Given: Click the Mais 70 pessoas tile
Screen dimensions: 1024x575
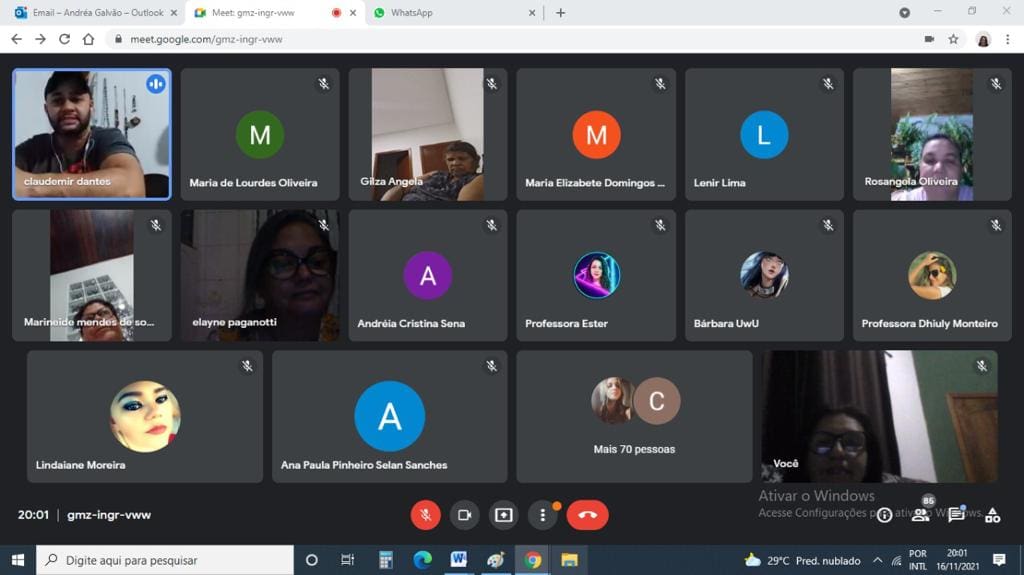Looking at the screenshot, I should coord(634,416).
